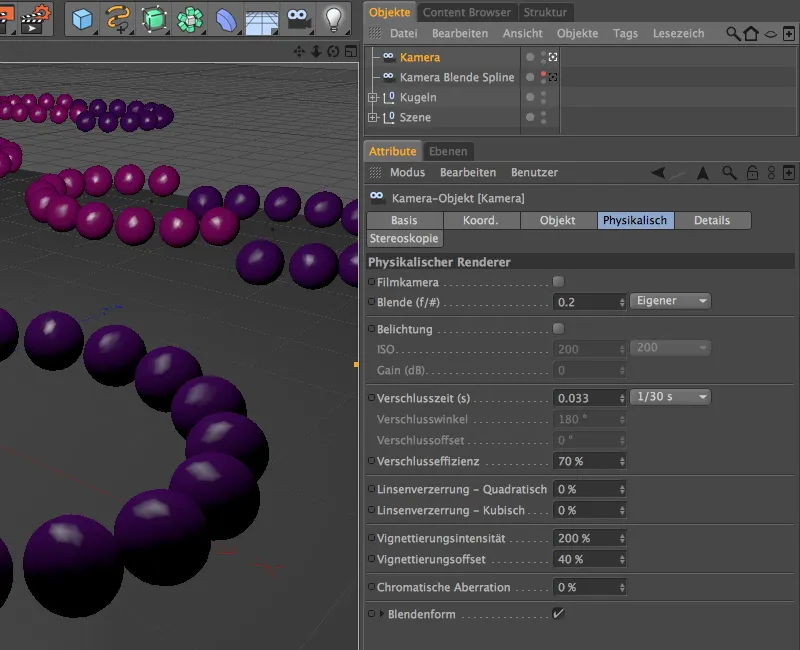Uncheck the Blendenform checkbox
800x650 pixels.
(559, 614)
